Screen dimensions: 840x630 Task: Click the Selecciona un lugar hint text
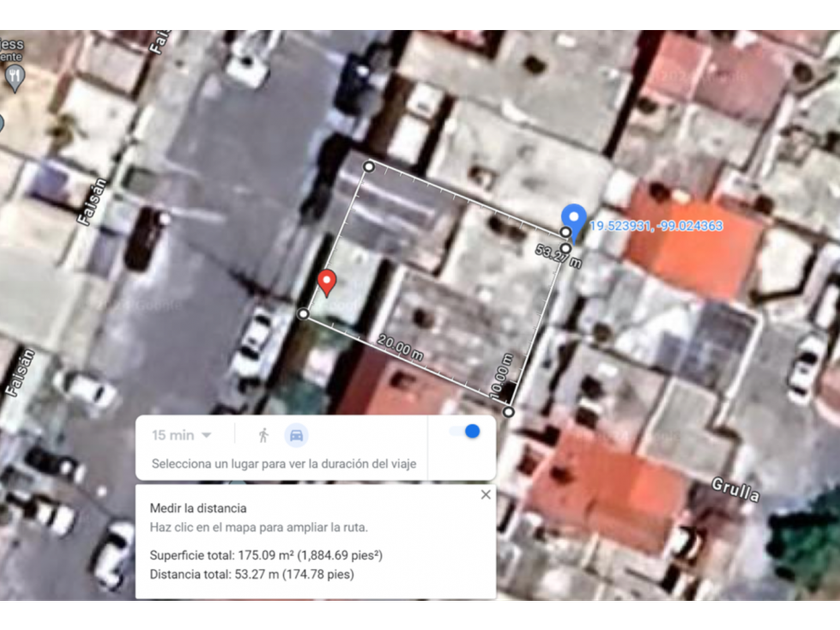pyautogui.click(x=290, y=464)
